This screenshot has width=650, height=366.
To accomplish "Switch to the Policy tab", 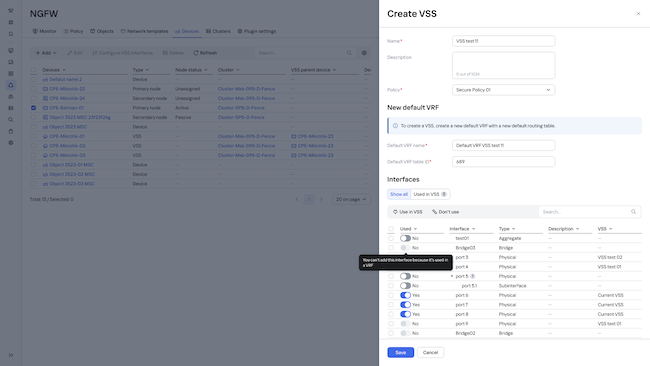I will [x=73, y=31].
